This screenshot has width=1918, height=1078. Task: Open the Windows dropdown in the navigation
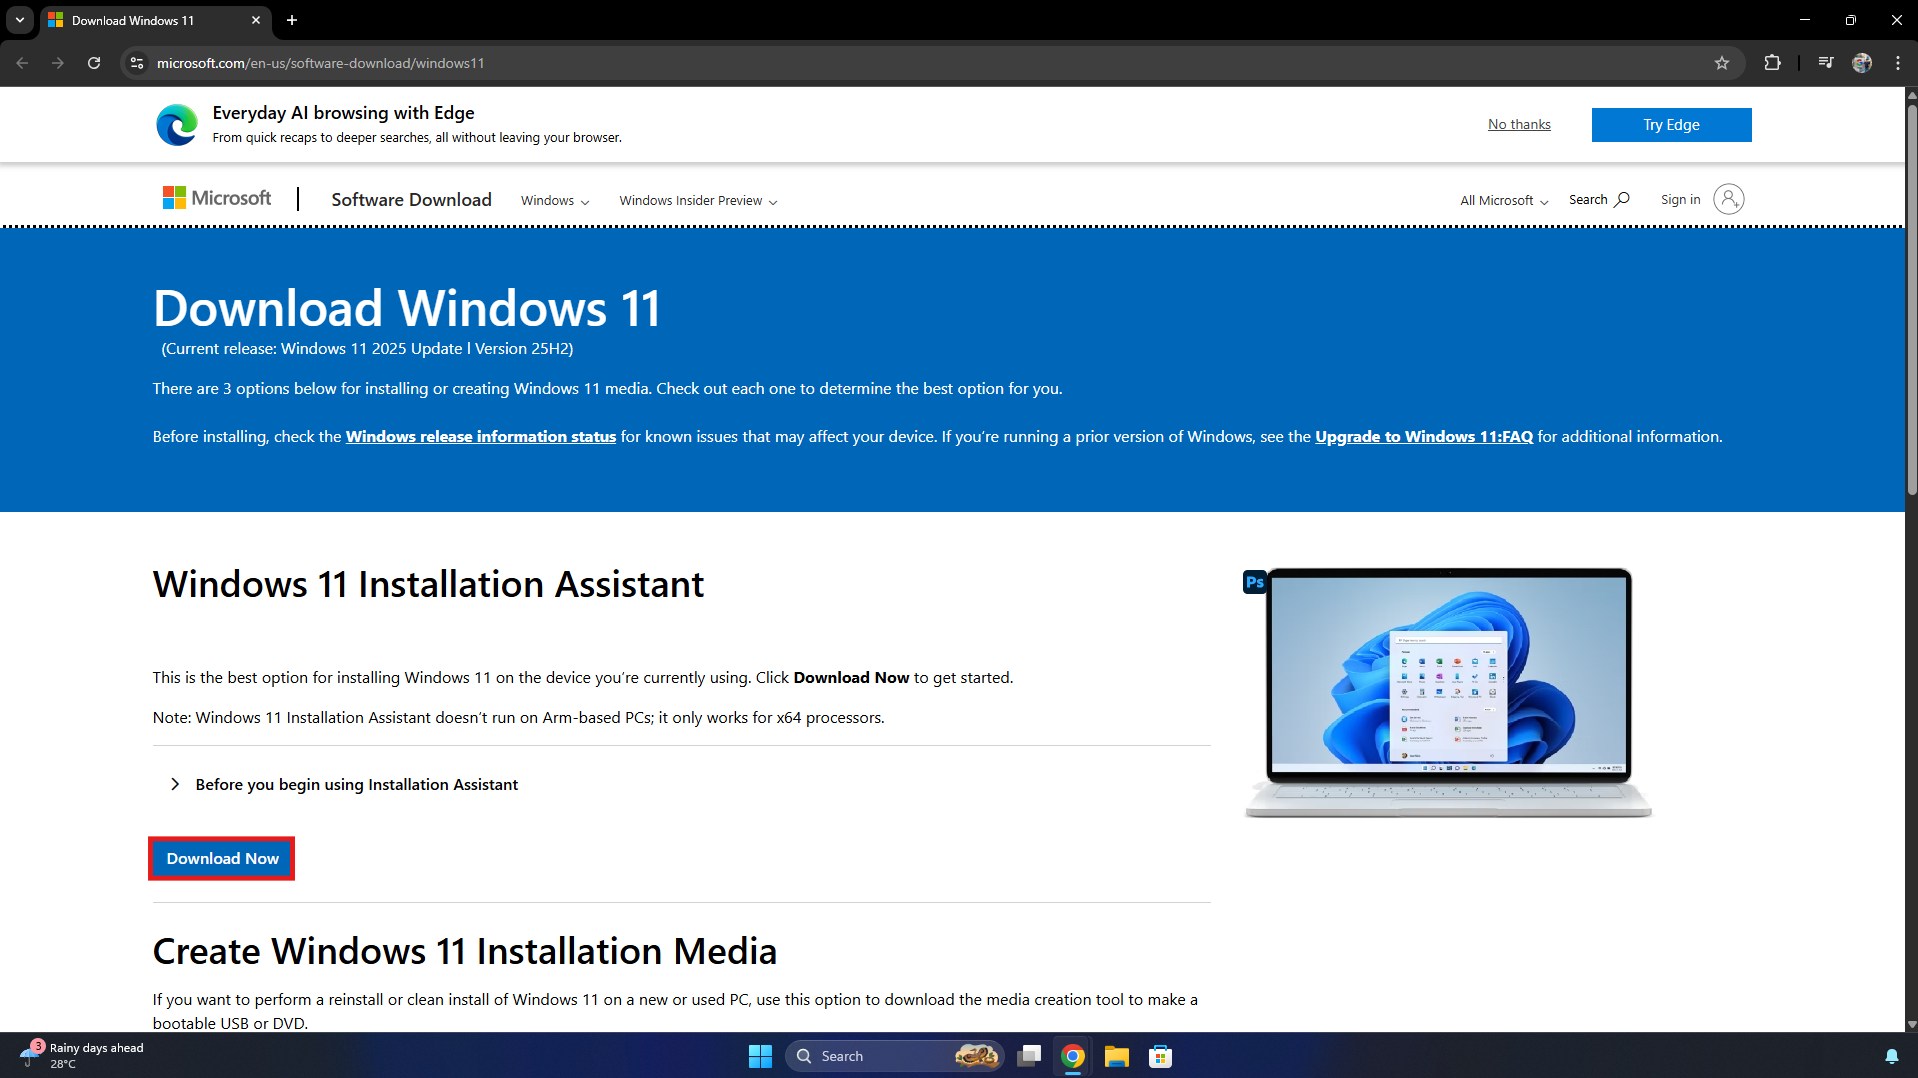click(554, 200)
